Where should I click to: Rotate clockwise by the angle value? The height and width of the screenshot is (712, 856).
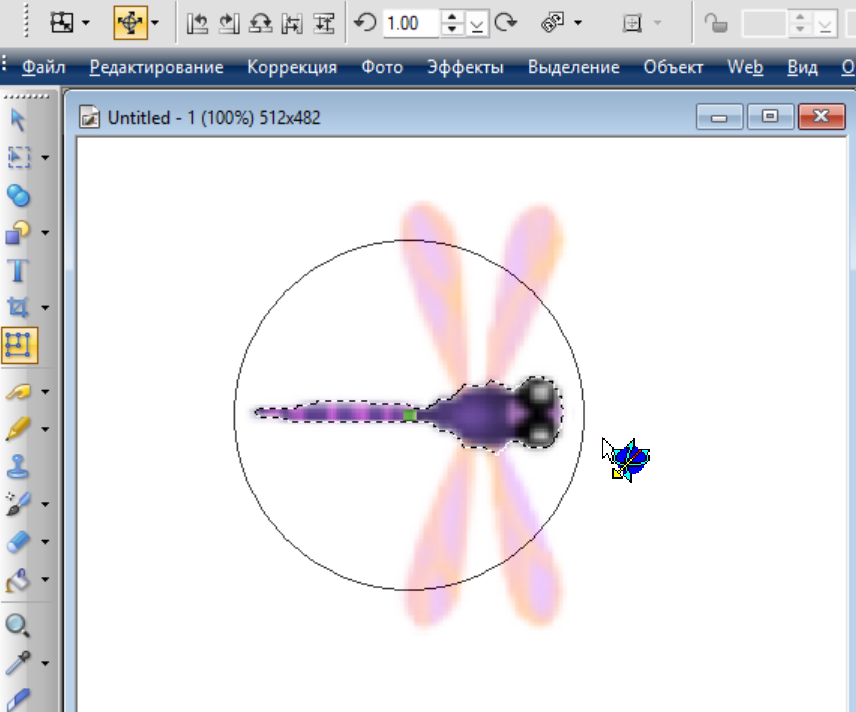[x=506, y=23]
